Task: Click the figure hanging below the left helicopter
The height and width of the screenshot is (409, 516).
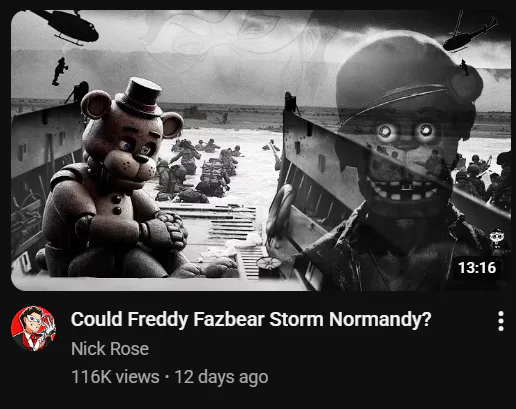Action: pyautogui.click(x=59, y=71)
